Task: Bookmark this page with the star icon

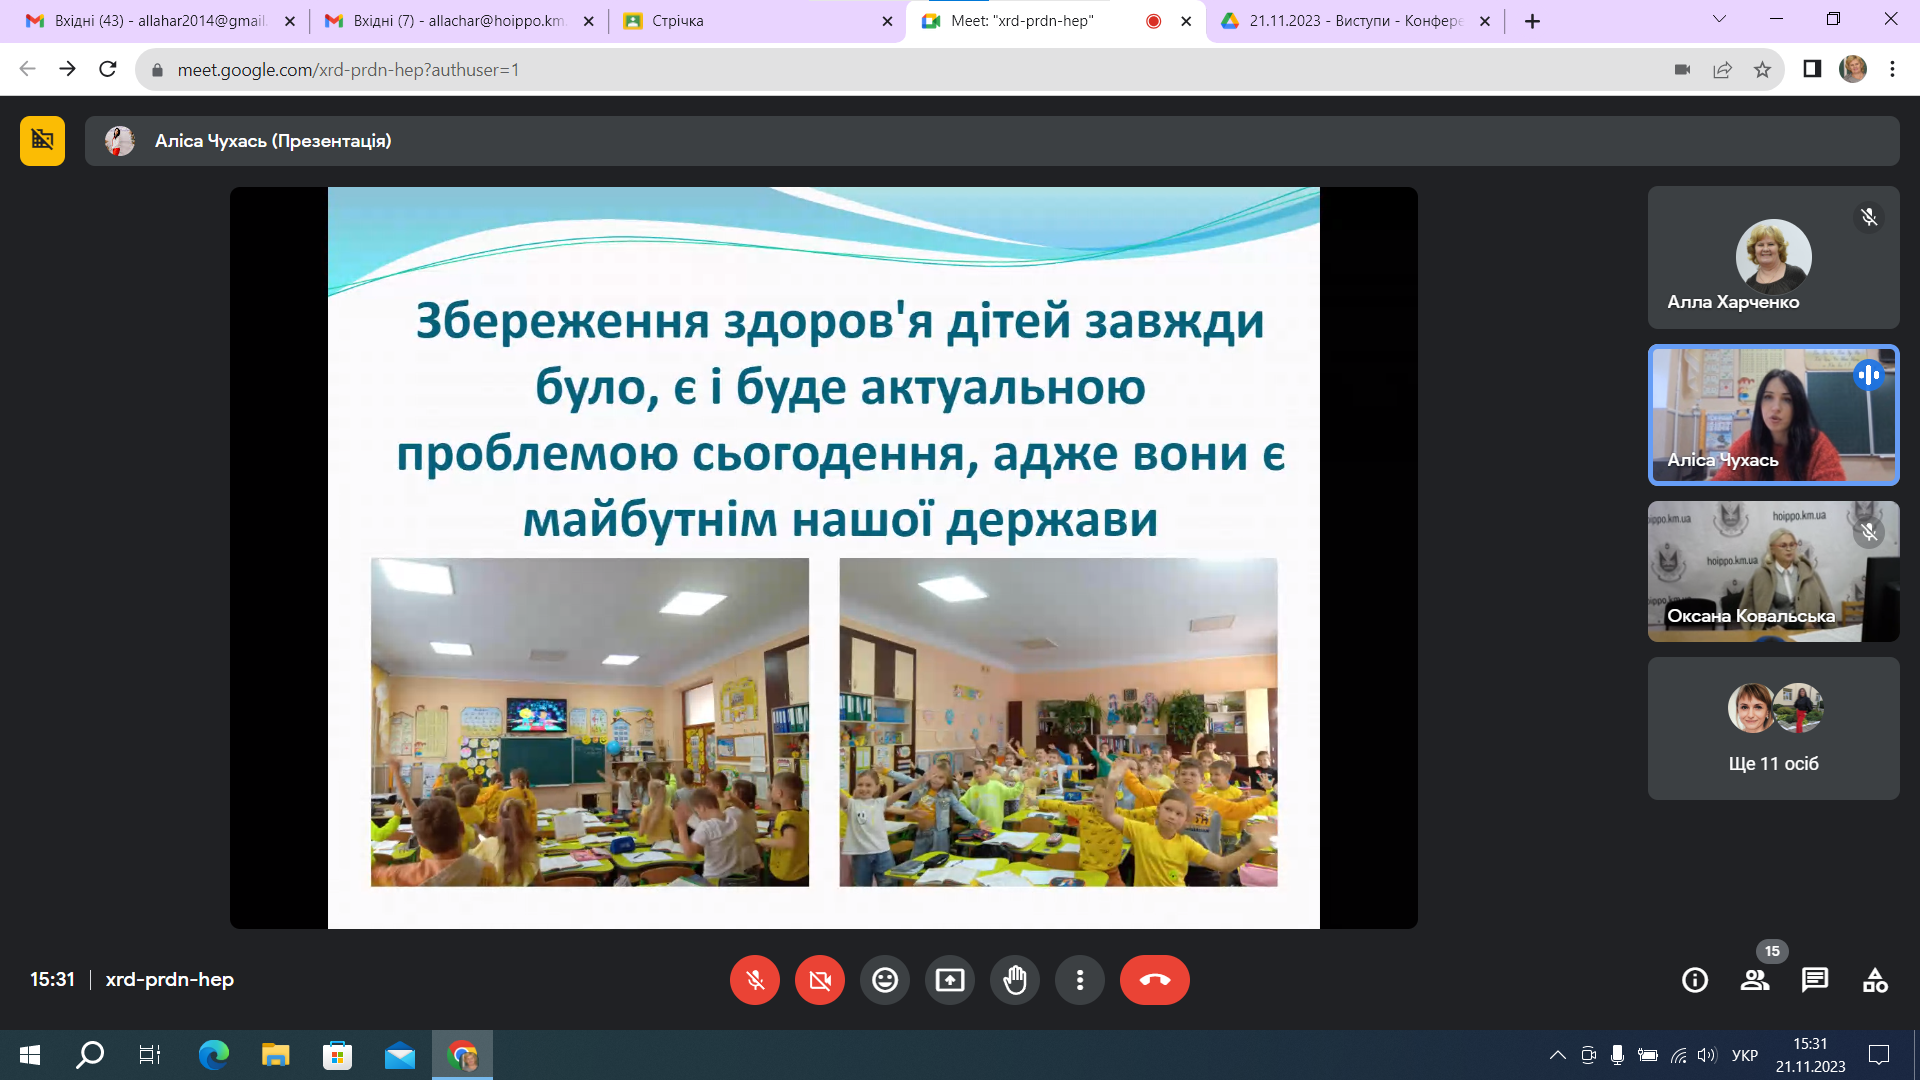Action: (1762, 70)
